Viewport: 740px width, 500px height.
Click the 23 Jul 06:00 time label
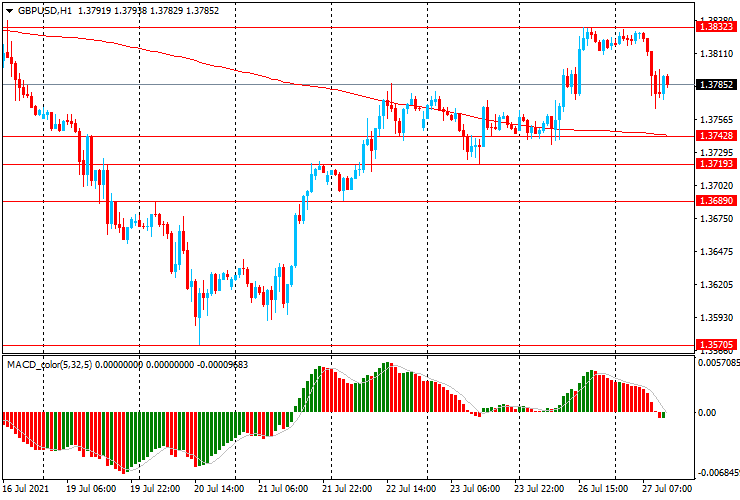click(475, 488)
